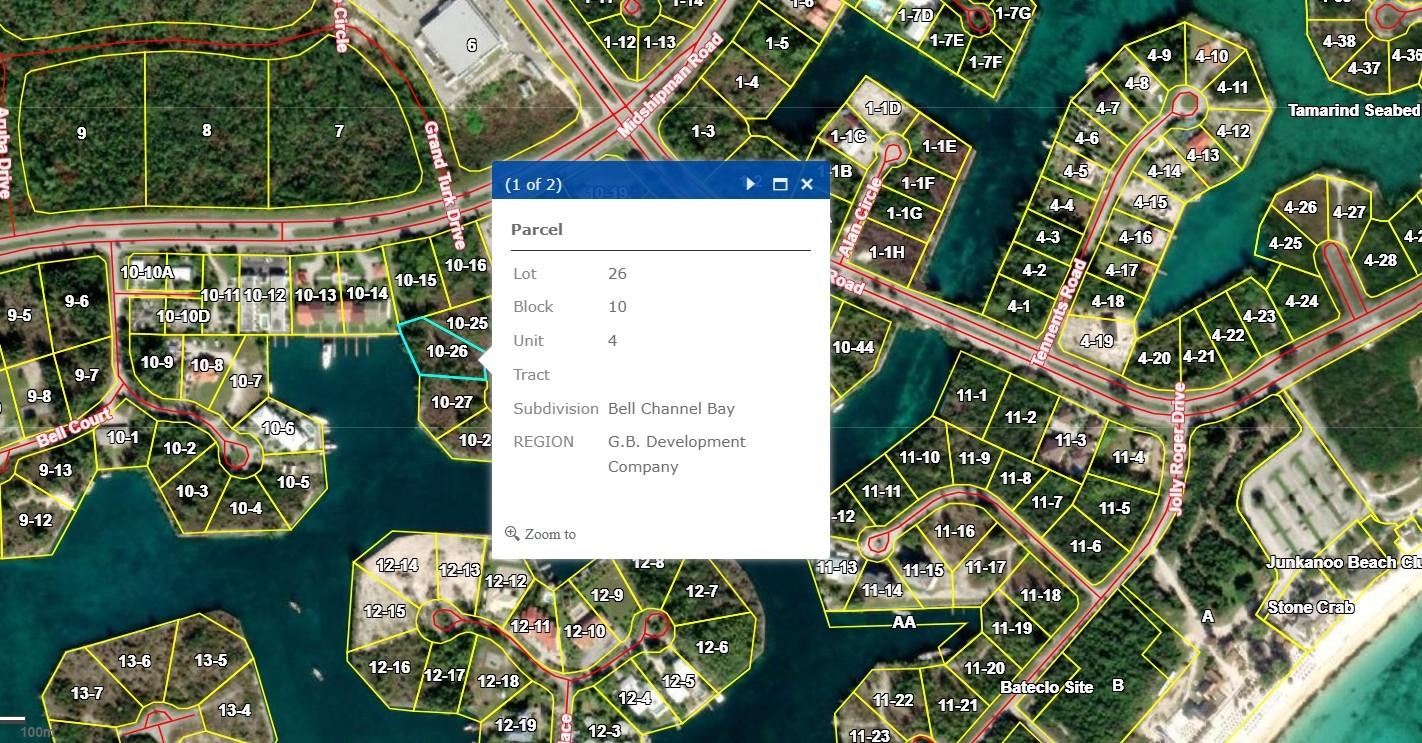The width and height of the screenshot is (1422, 743).
Task: Click the Tamarind Seabed label
Action: point(1353,110)
